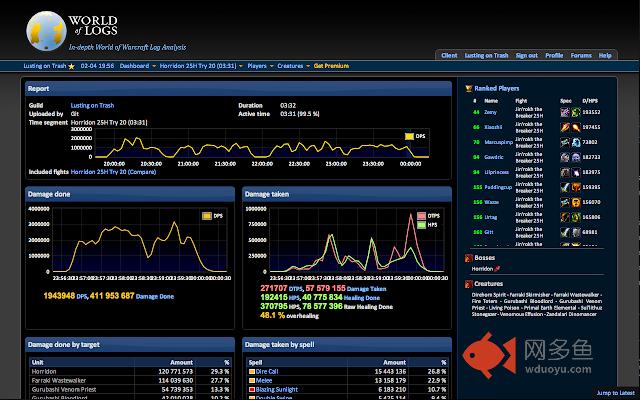
Task: Click the yellow DPS legend swatch in Report chart
Action: click(x=409, y=137)
